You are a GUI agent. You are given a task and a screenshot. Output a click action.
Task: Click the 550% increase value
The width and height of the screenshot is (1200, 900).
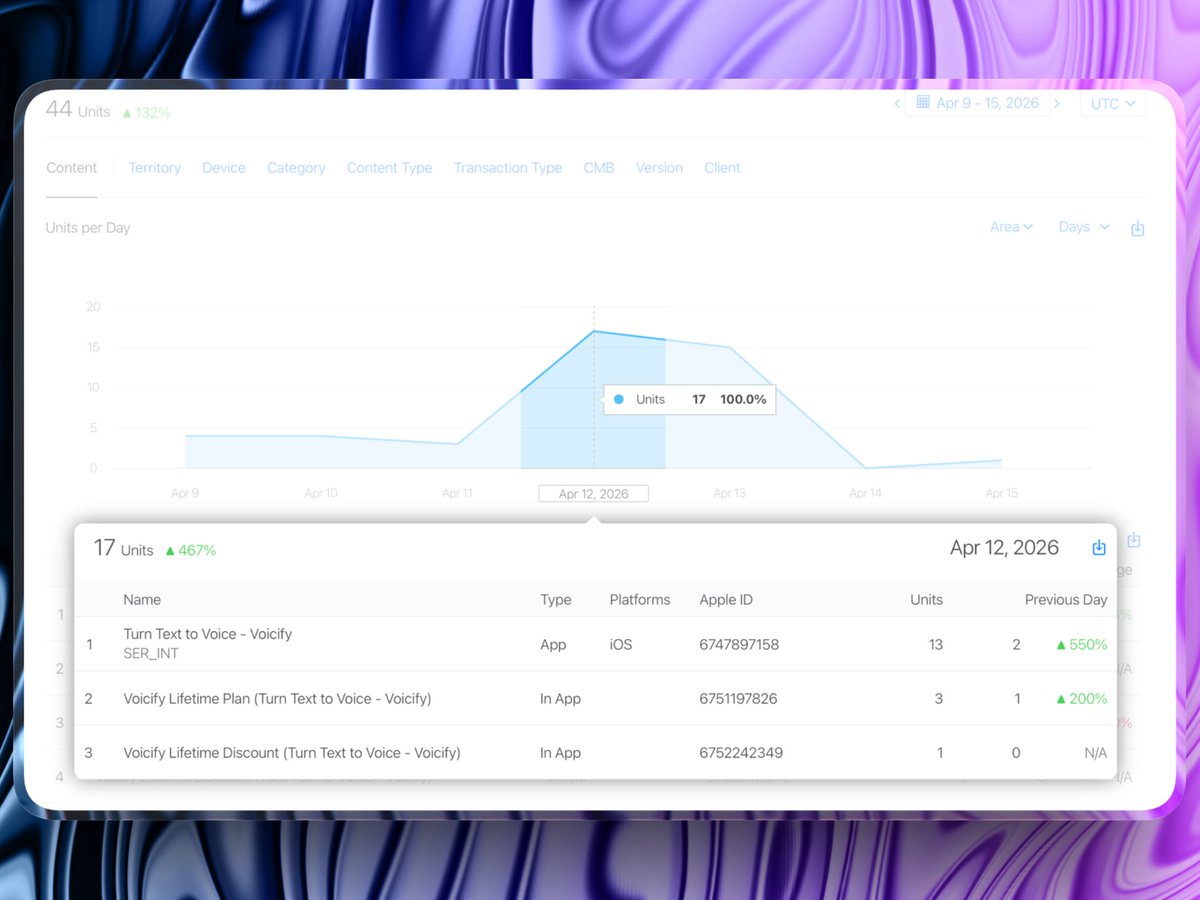point(1081,645)
